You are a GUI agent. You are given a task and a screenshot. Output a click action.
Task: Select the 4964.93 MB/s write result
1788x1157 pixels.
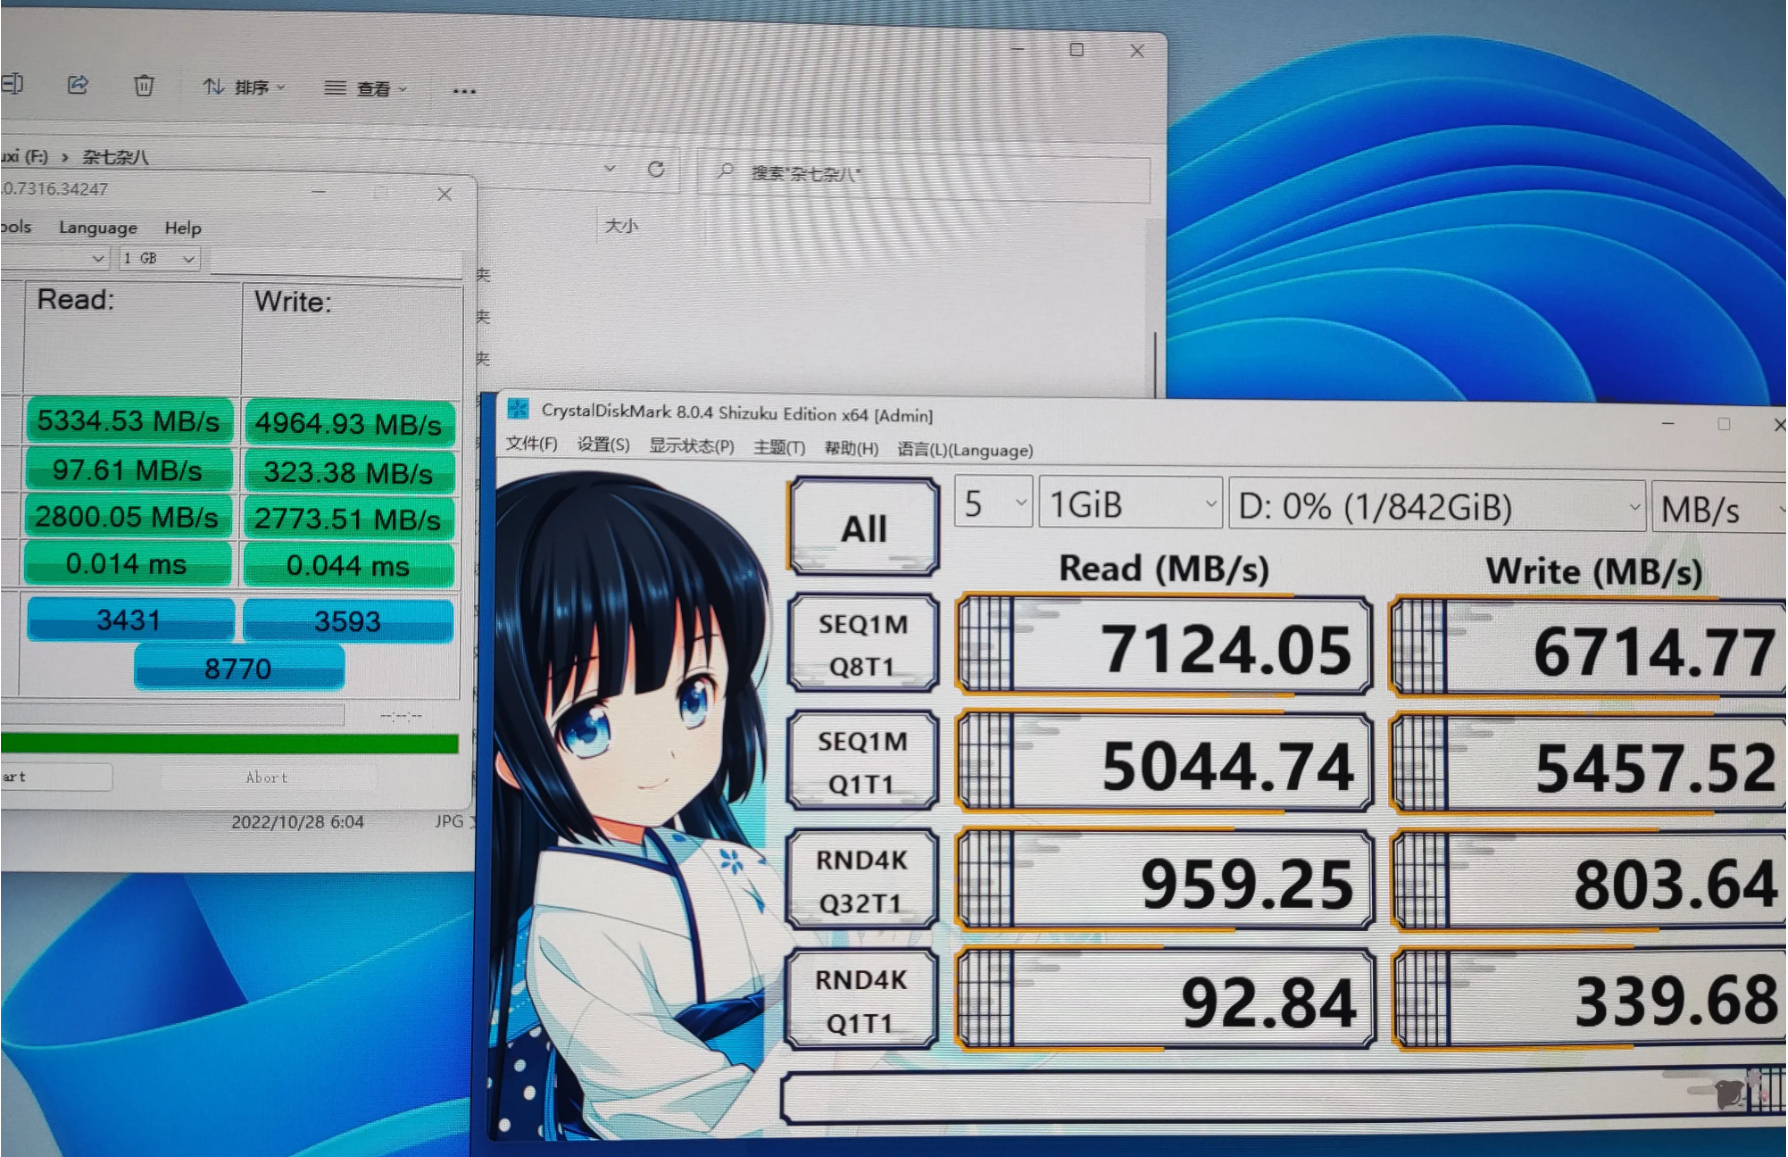click(348, 424)
